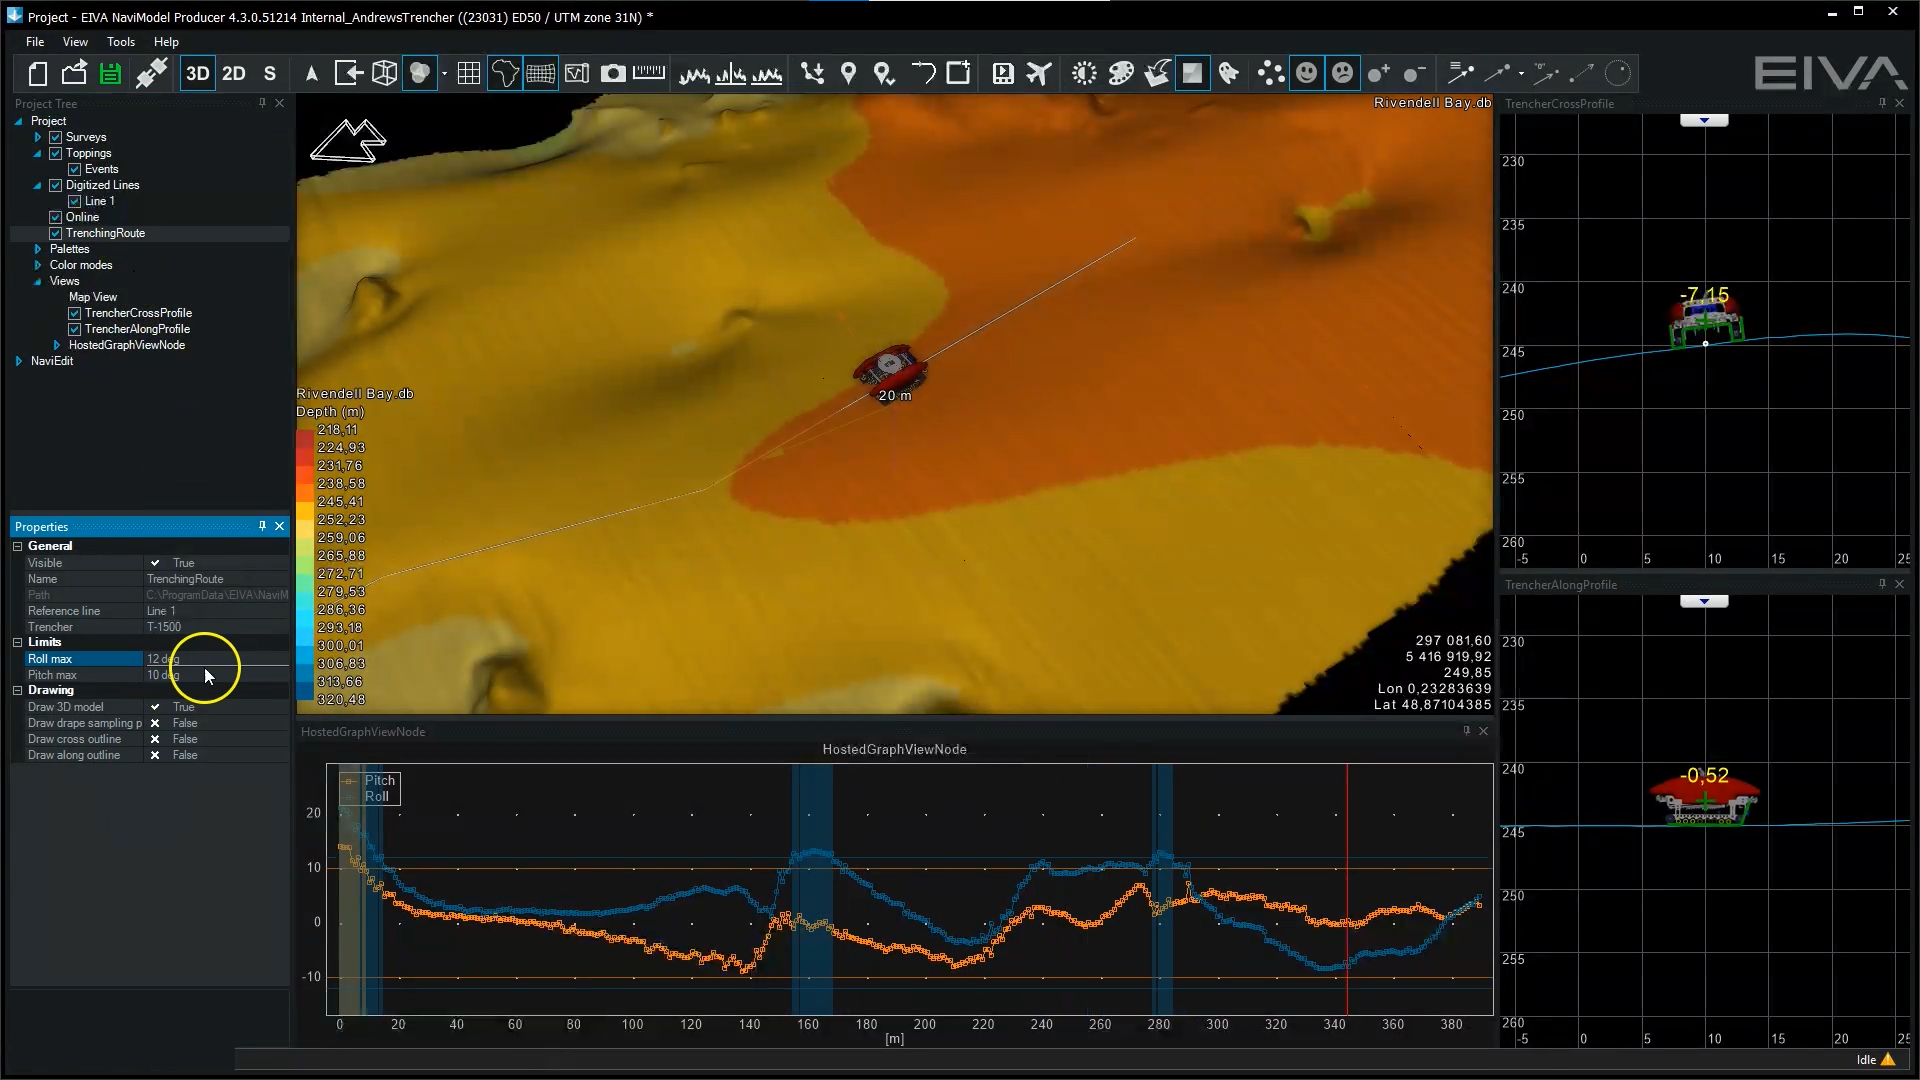The height and width of the screenshot is (1080, 1920).
Task: Click the middle profile graph icon
Action: coord(731,73)
